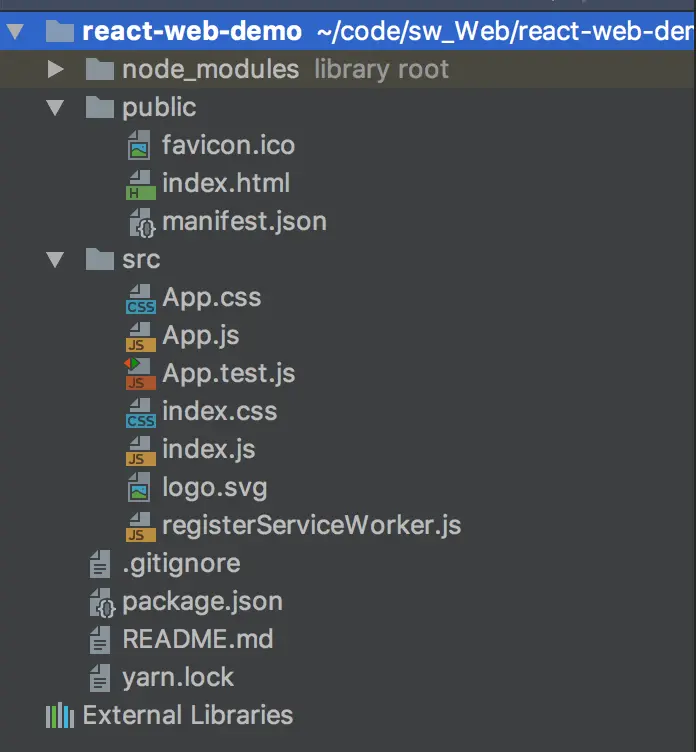This screenshot has height=752, width=696.
Task: Click the External Libraries bar-chart icon
Action: pos(60,716)
